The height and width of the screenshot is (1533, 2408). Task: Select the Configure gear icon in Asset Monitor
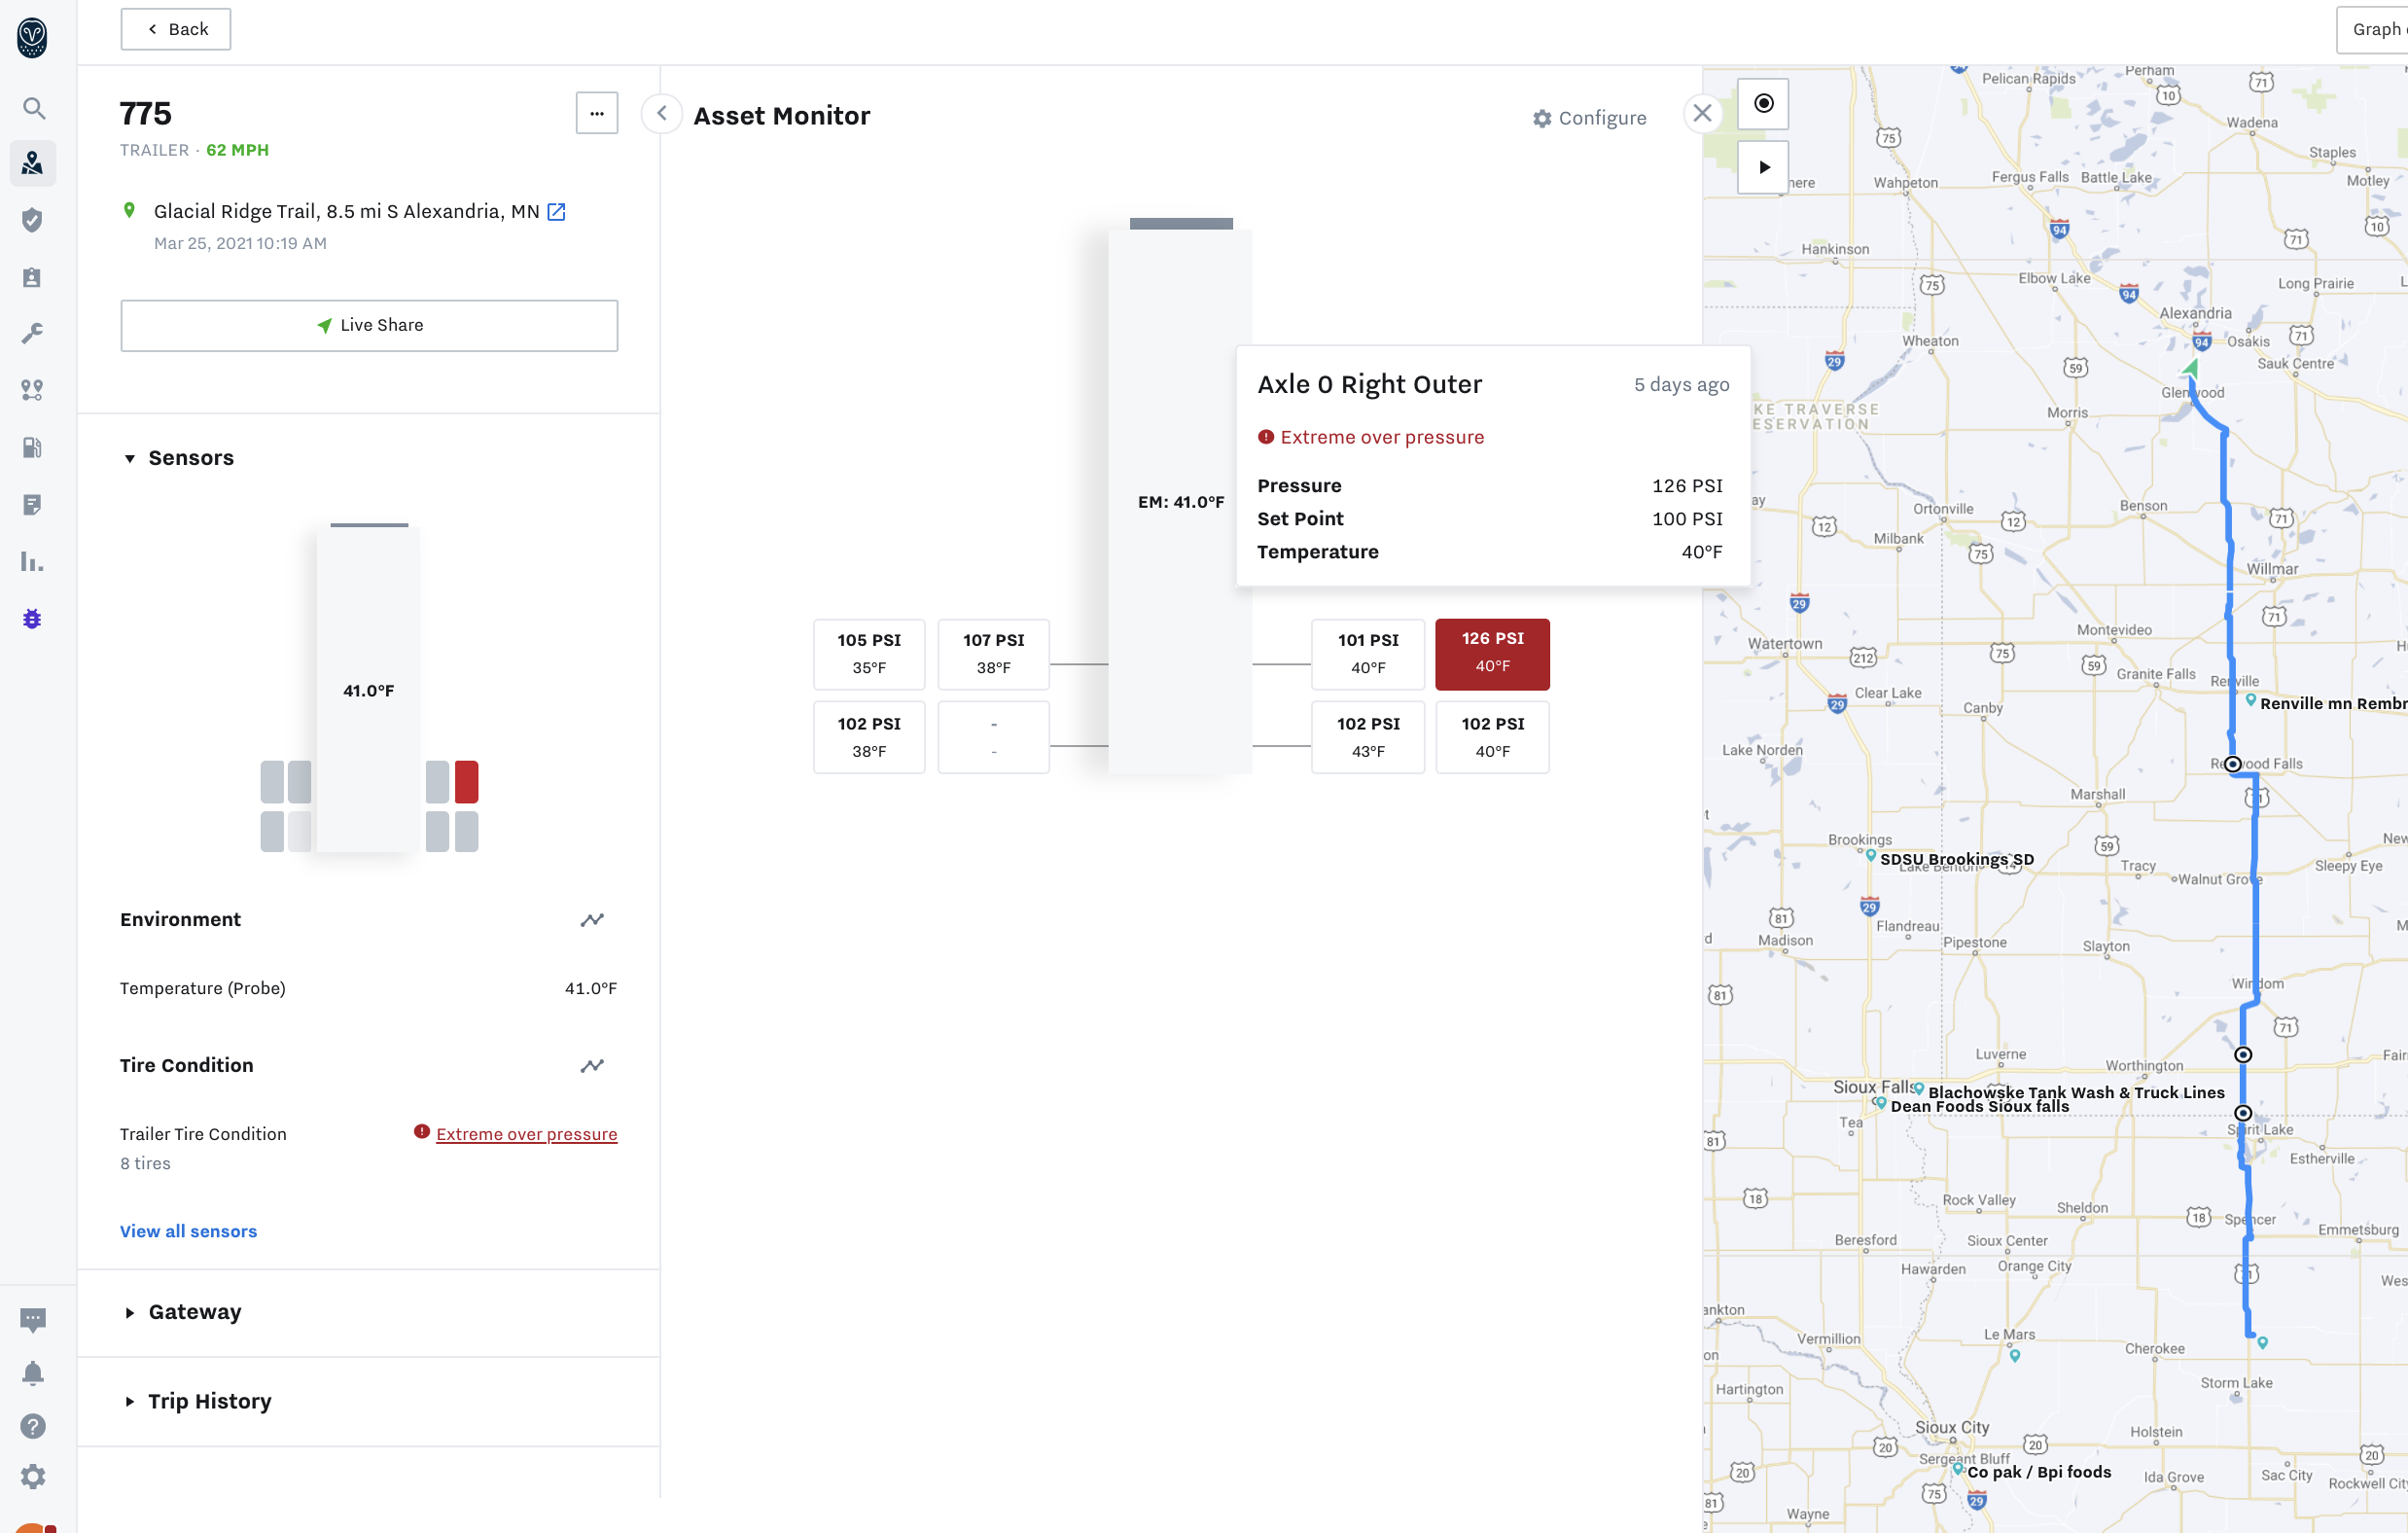pos(1540,118)
